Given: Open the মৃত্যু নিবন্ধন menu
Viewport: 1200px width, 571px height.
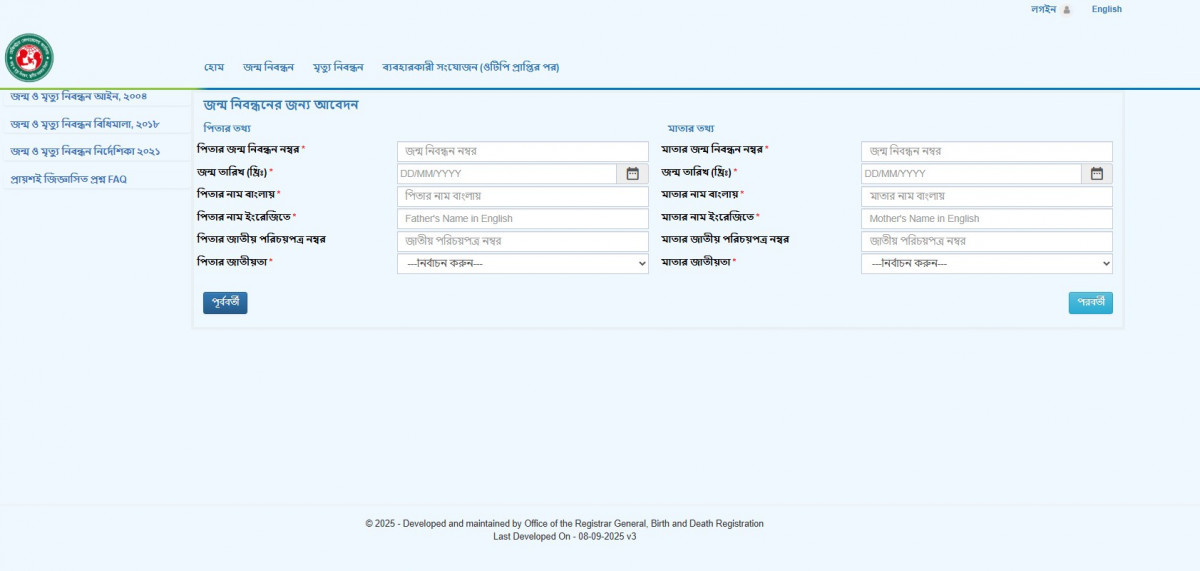Looking at the screenshot, I should (x=338, y=67).
